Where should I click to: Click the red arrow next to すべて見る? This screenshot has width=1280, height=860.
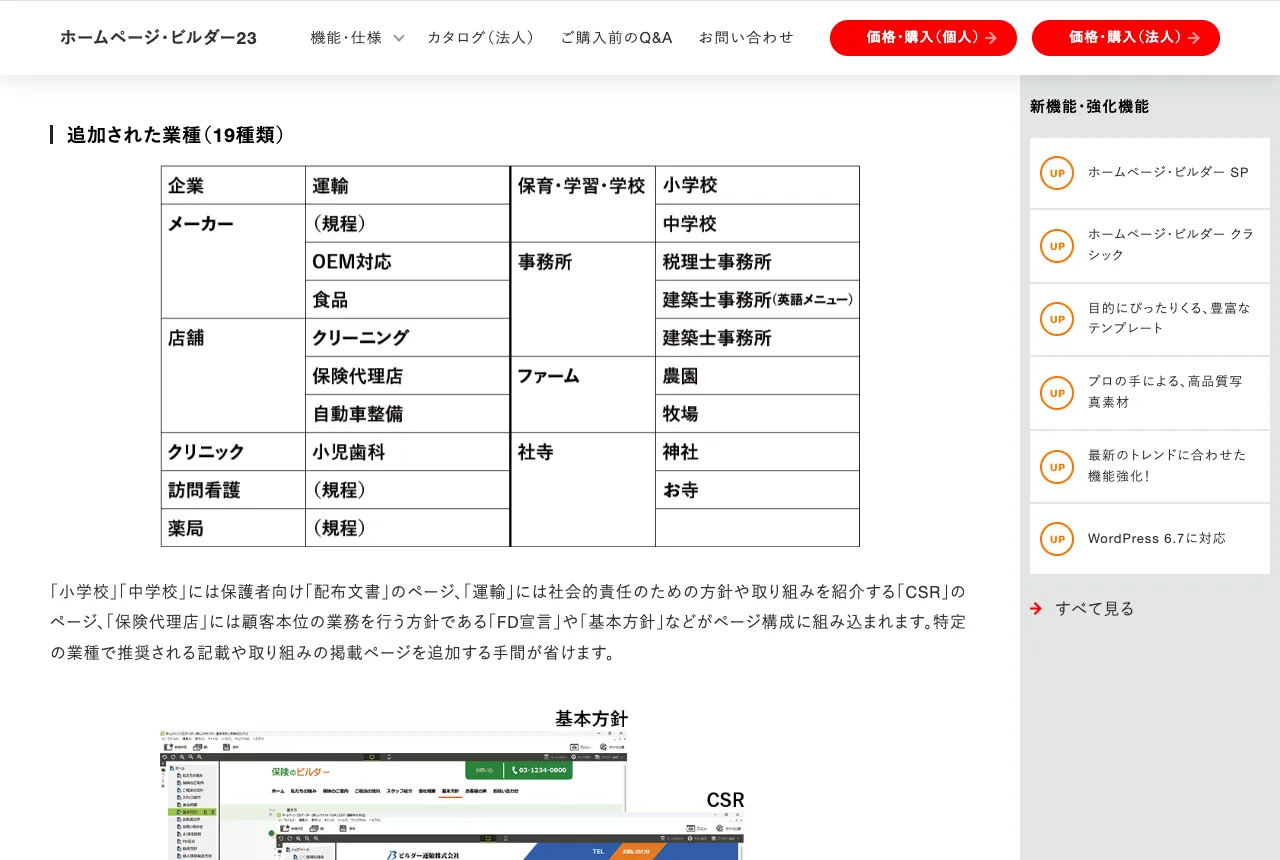(x=1036, y=608)
